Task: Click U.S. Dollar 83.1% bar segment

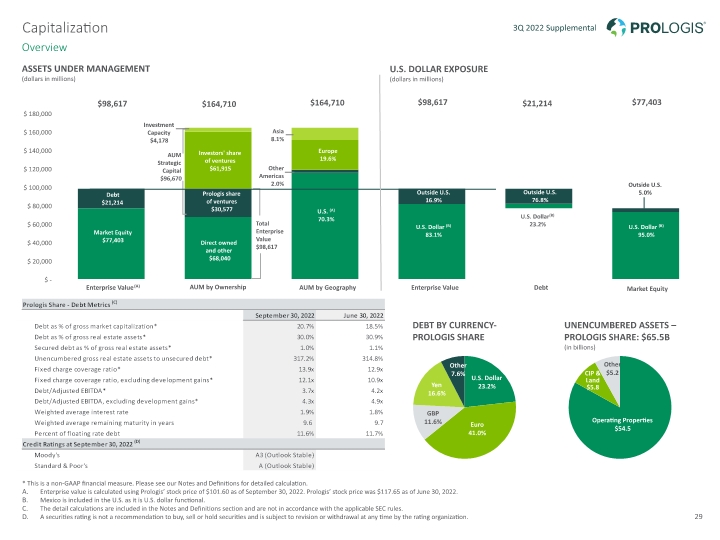Action: [432, 241]
